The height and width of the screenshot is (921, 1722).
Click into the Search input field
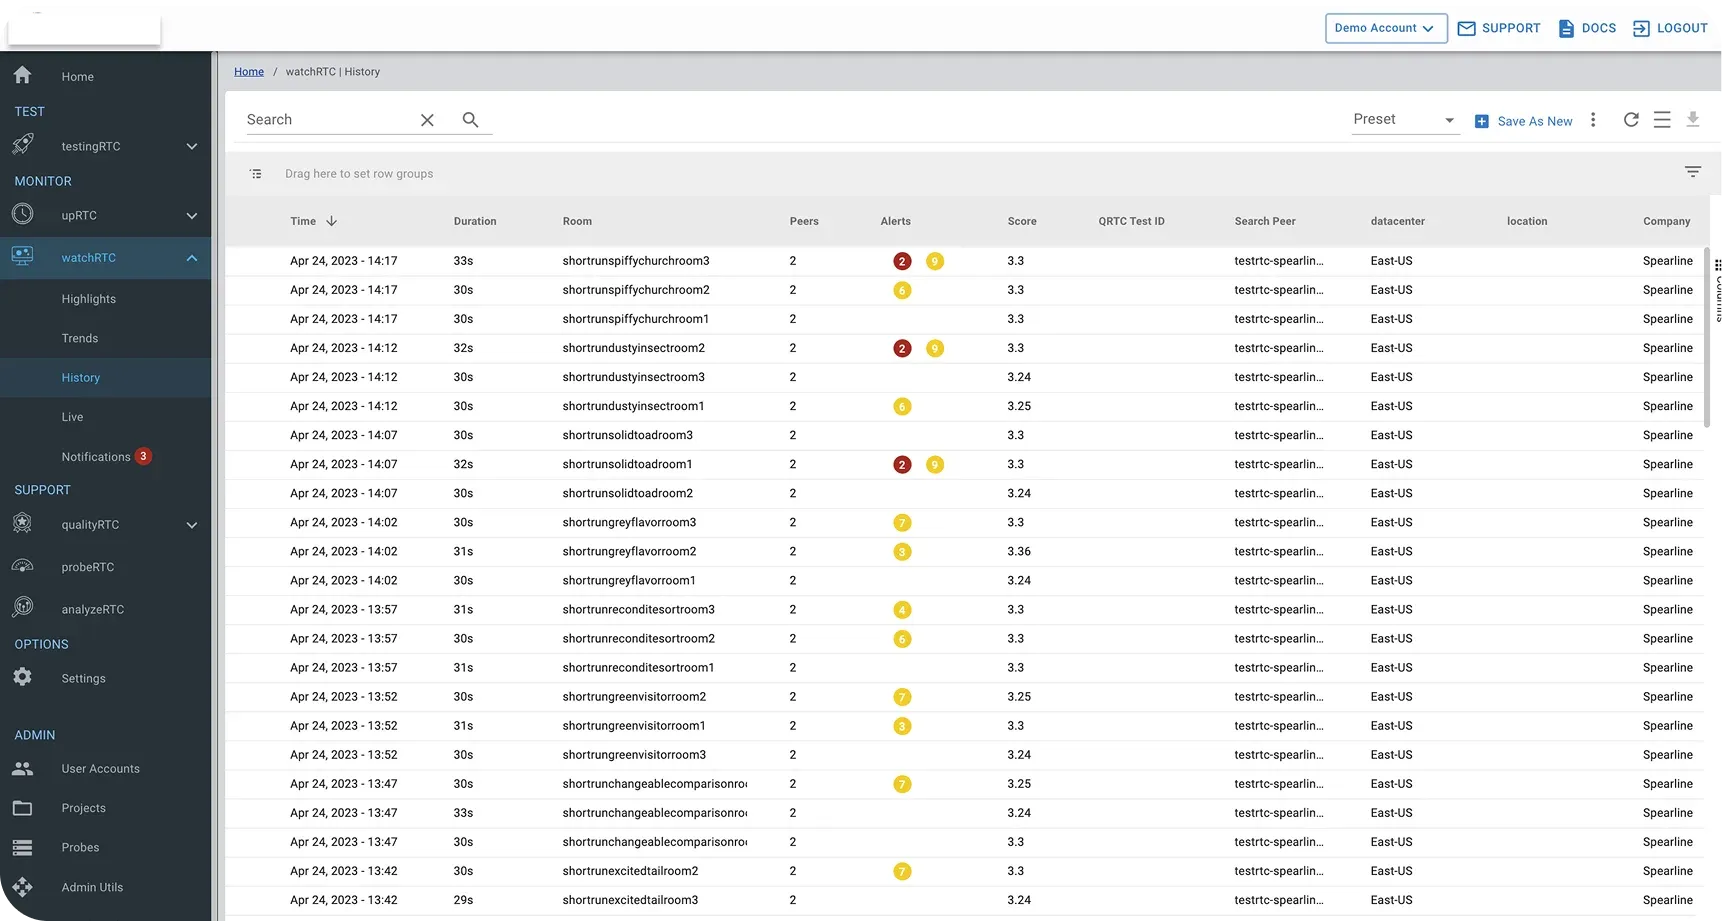[x=325, y=120]
